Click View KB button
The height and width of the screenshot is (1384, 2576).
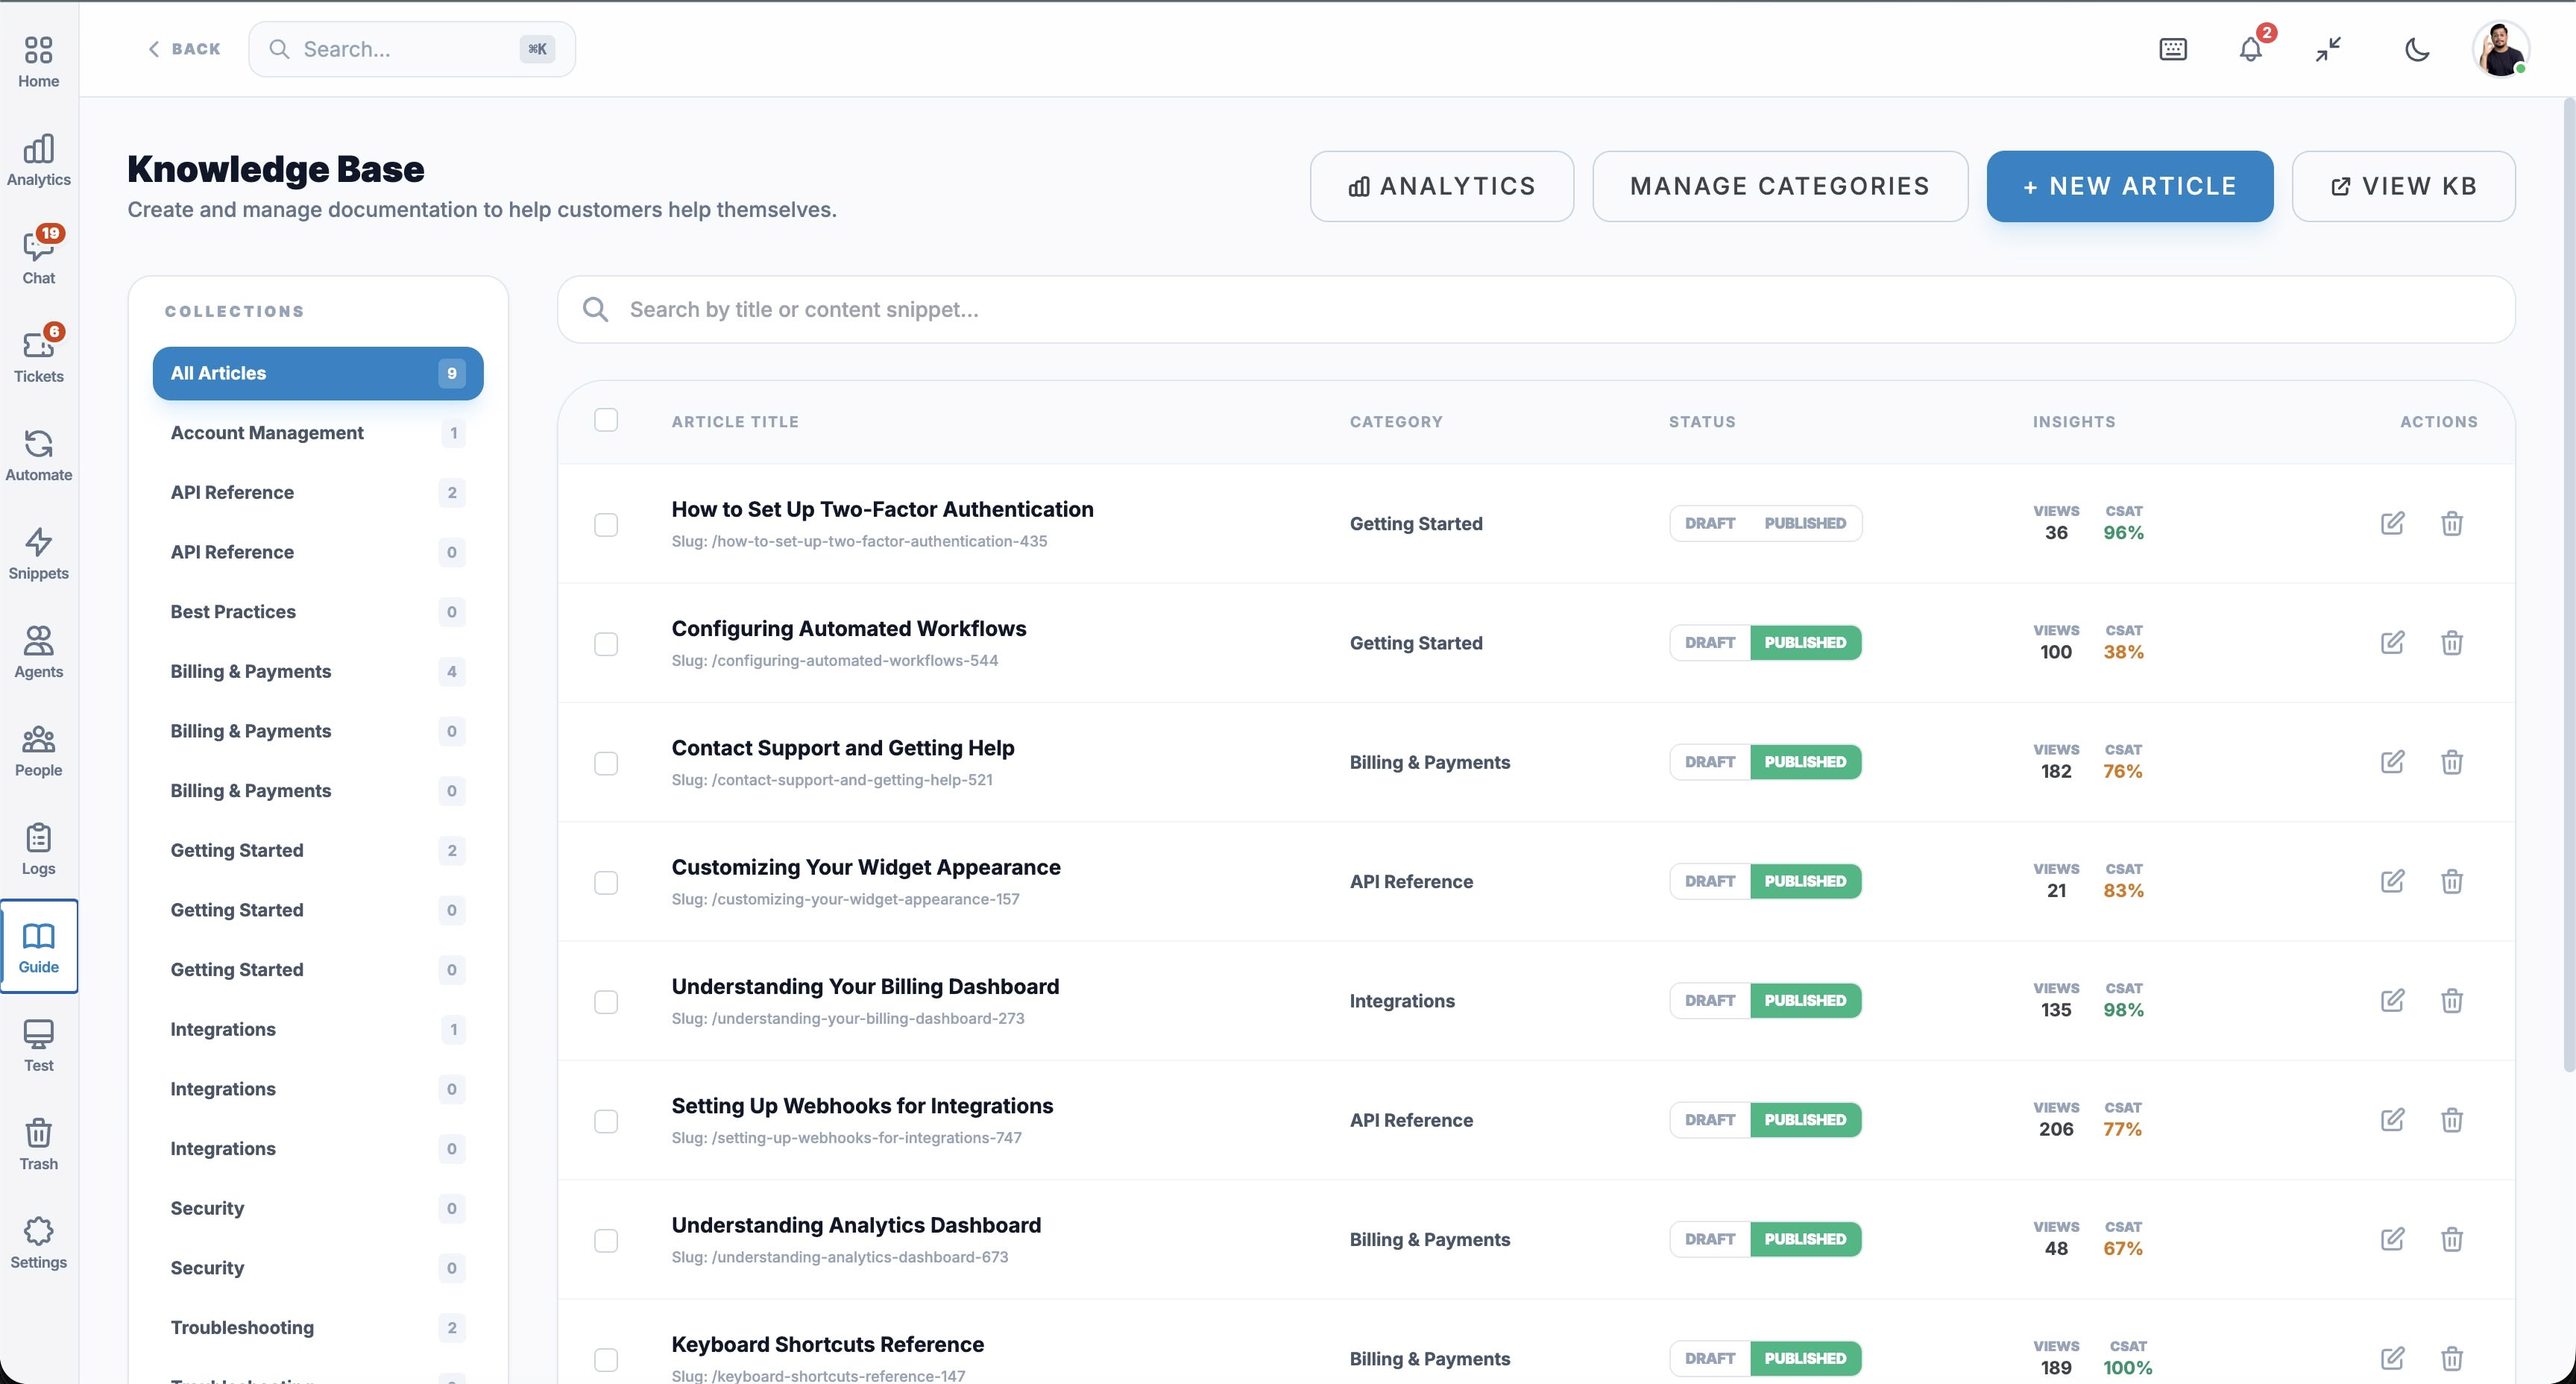2403,186
